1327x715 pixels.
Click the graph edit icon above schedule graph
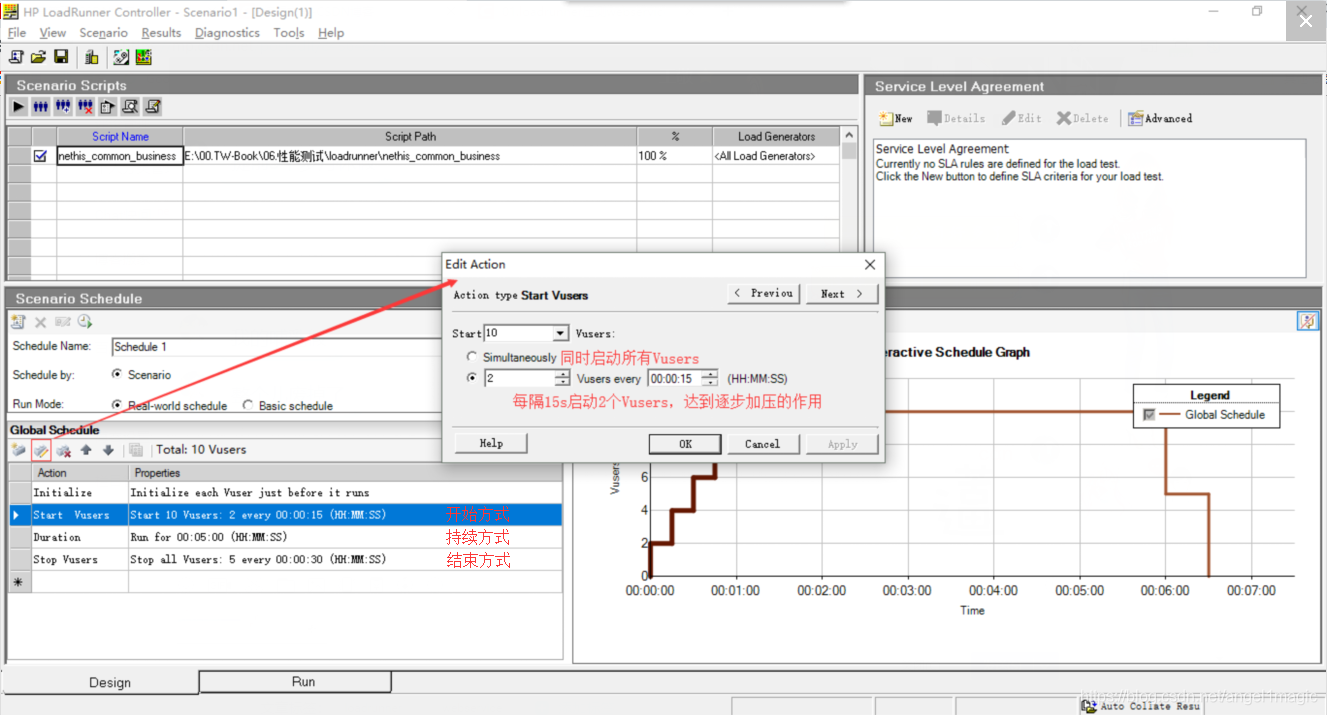coord(1308,321)
